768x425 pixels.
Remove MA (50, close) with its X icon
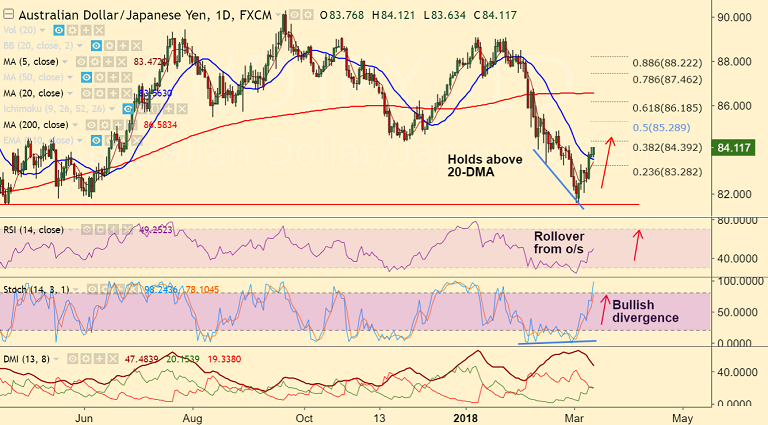127,77
